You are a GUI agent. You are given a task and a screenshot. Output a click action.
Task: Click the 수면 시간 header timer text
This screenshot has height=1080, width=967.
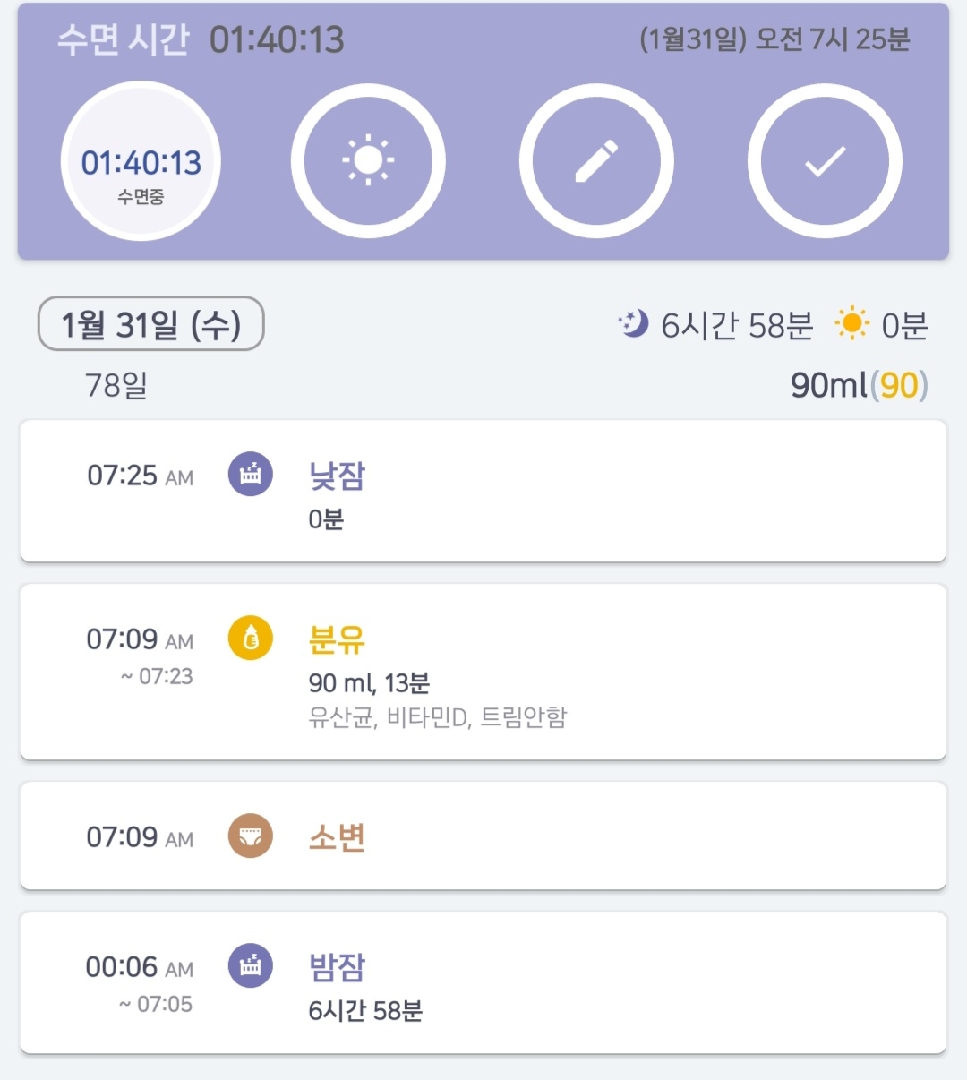pos(200,41)
